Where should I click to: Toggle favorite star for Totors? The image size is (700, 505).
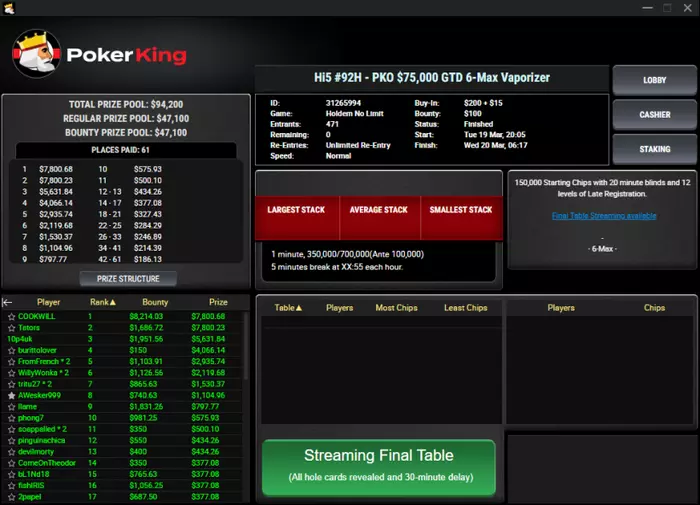pos(12,328)
